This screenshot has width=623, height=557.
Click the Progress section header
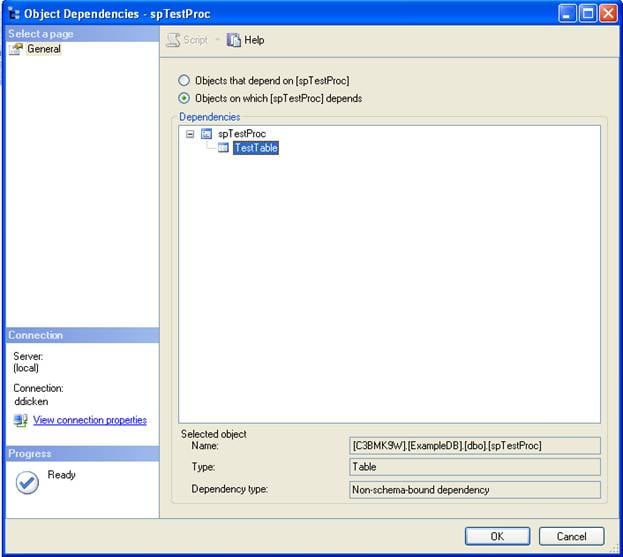(x=83, y=454)
